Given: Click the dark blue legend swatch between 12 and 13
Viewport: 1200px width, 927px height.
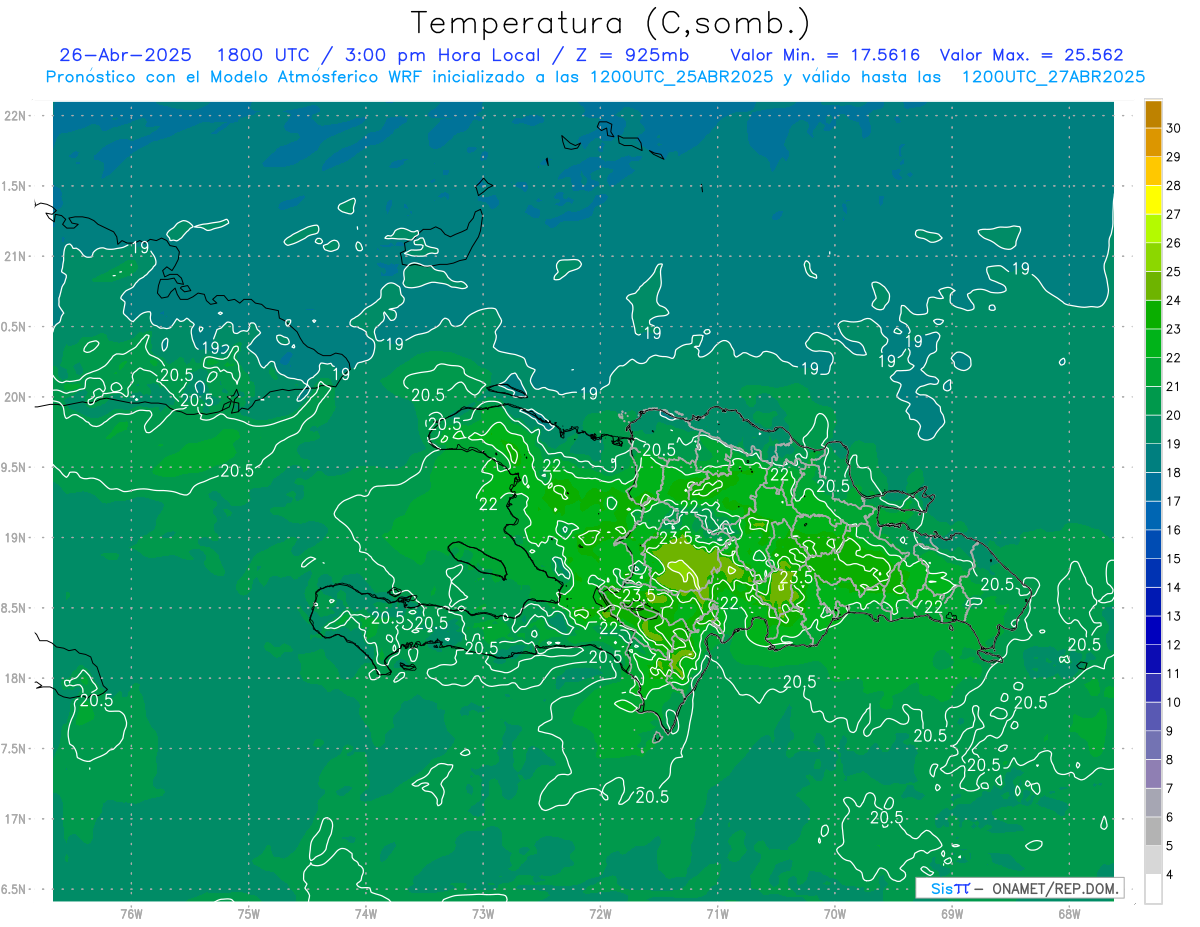Looking at the screenshot, I should pyautogui.click(x=1153, y=631).
